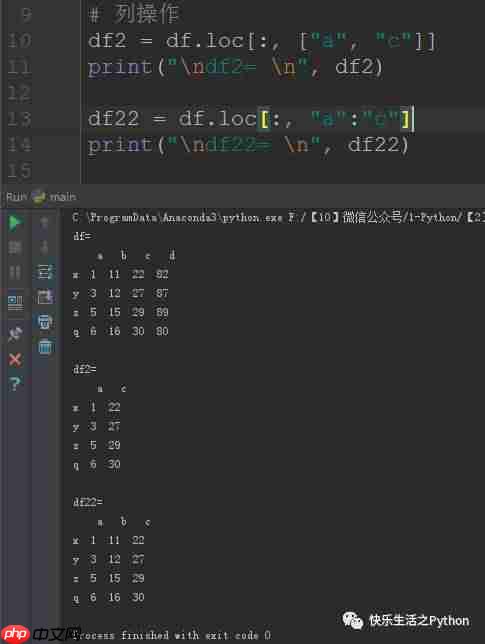Click the comment "# 列操作" in editor
The width and height of the screenshot is (485, 644).
point(133,15)
